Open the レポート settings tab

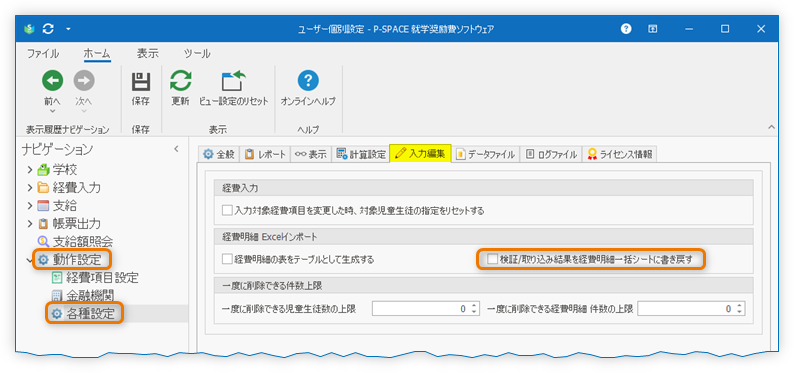(264, 154)
